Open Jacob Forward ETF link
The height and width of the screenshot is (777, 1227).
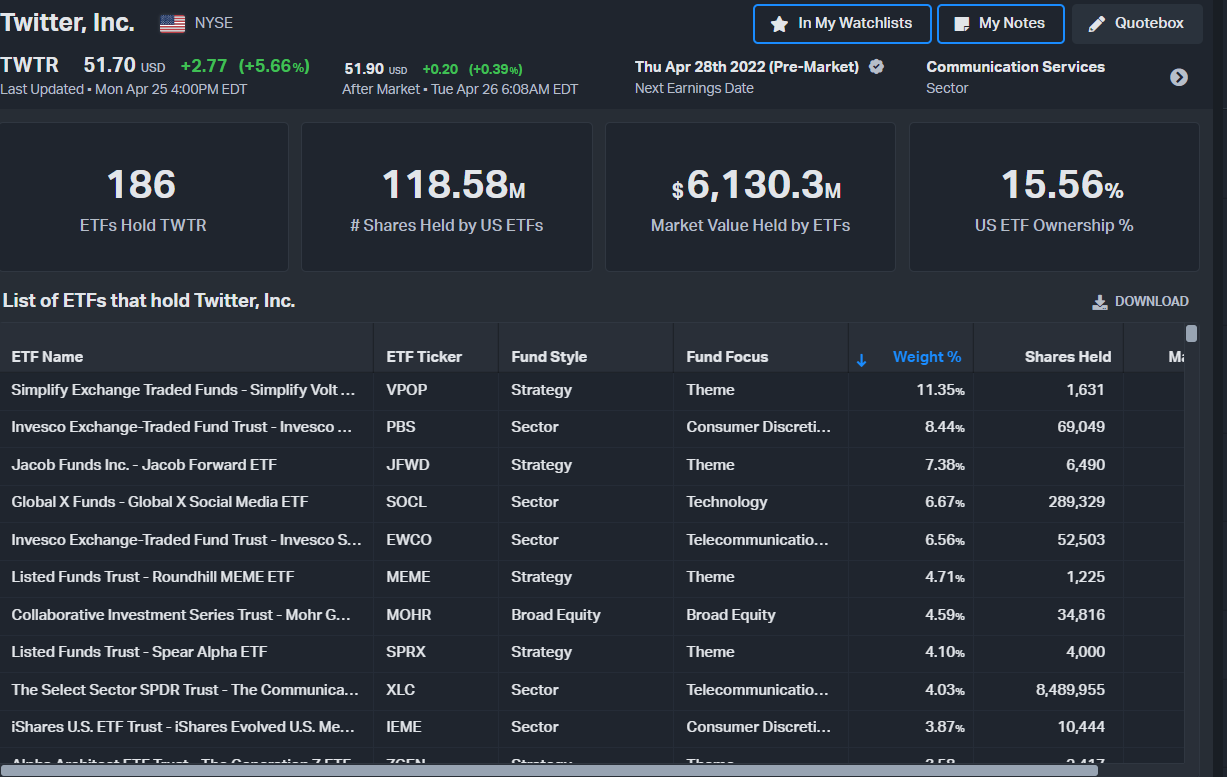coord(144,465)
